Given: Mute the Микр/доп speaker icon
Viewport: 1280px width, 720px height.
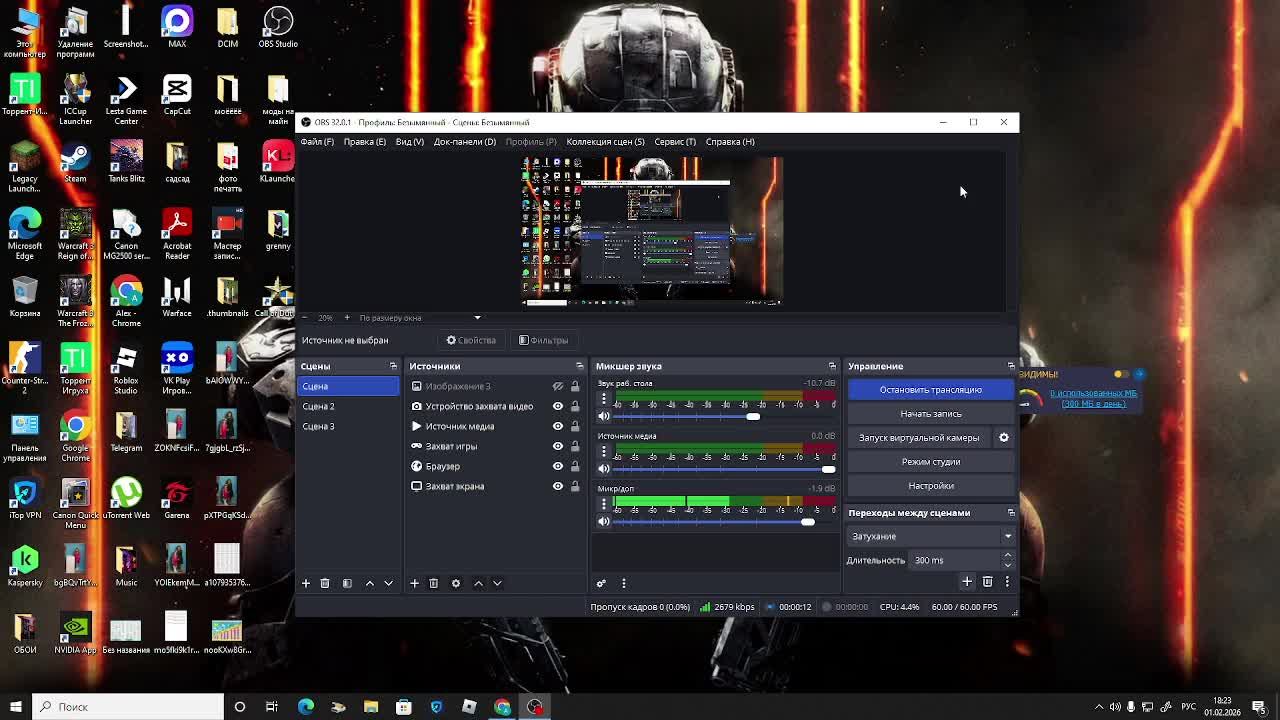Looking at the screenshot, I should [x=603, y=522].
